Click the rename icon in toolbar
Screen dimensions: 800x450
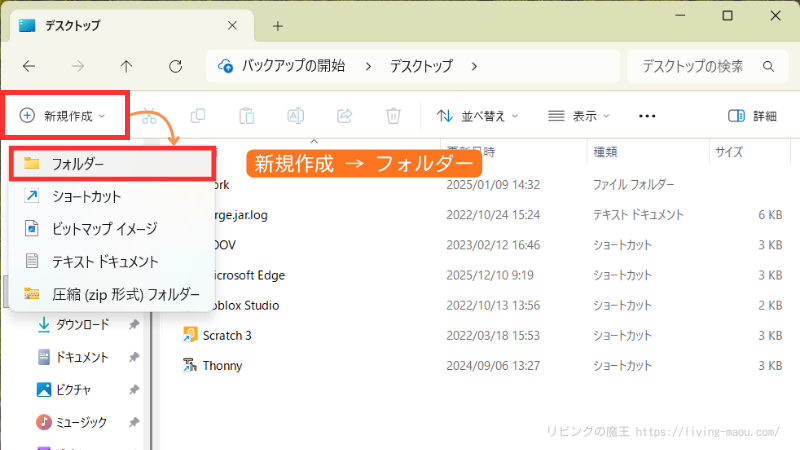[296, 116]
